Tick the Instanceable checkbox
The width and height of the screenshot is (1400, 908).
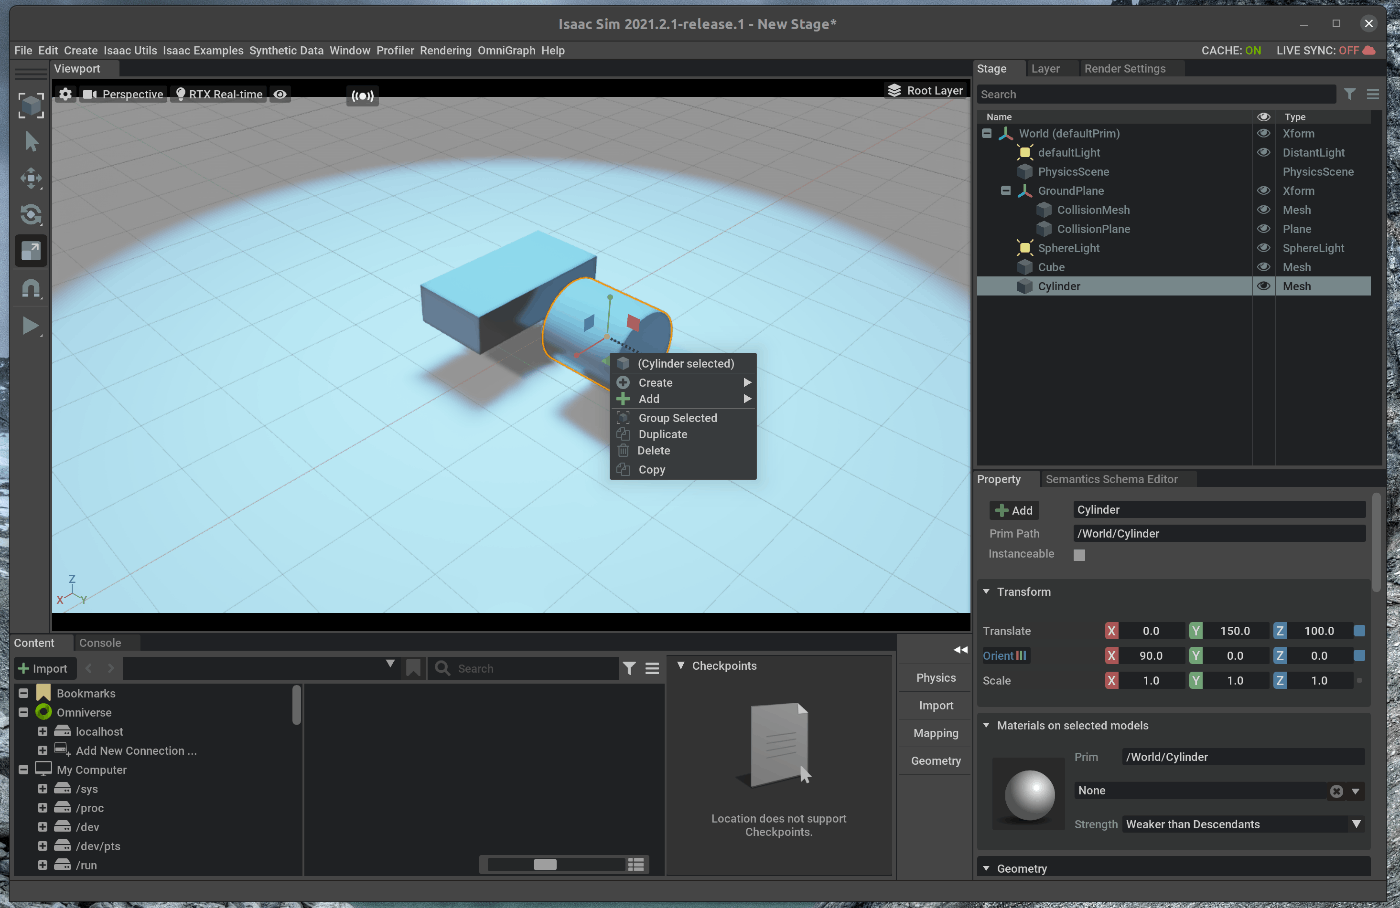1079,555
